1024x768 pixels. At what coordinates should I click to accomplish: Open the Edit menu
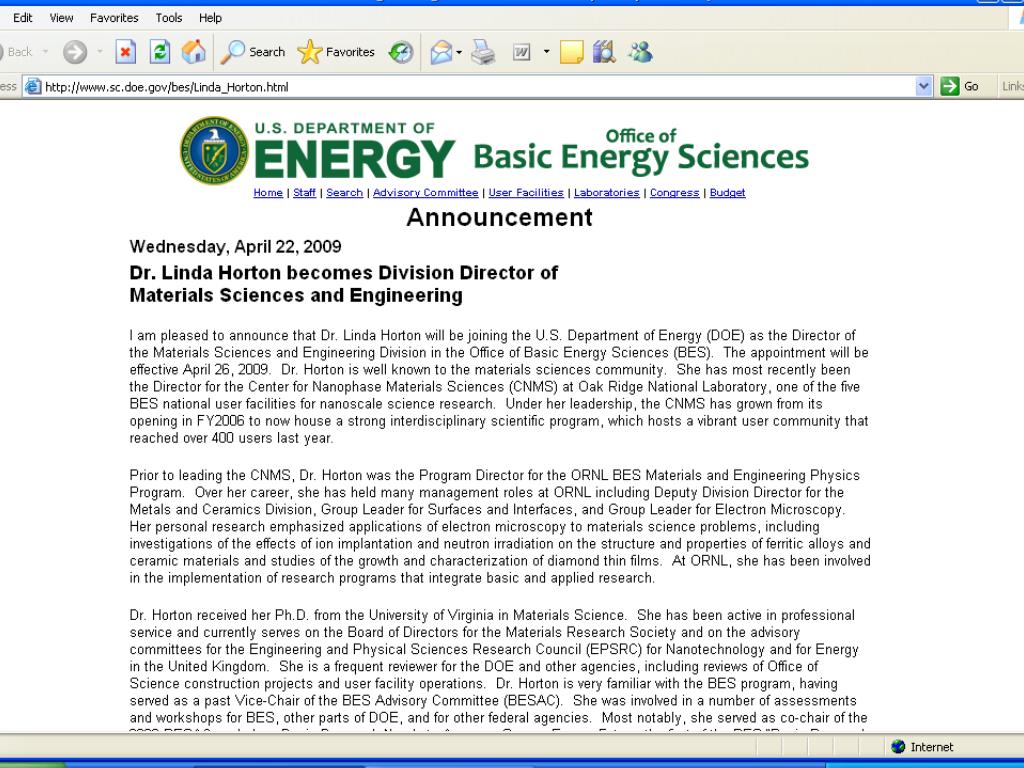coord(23,18)
